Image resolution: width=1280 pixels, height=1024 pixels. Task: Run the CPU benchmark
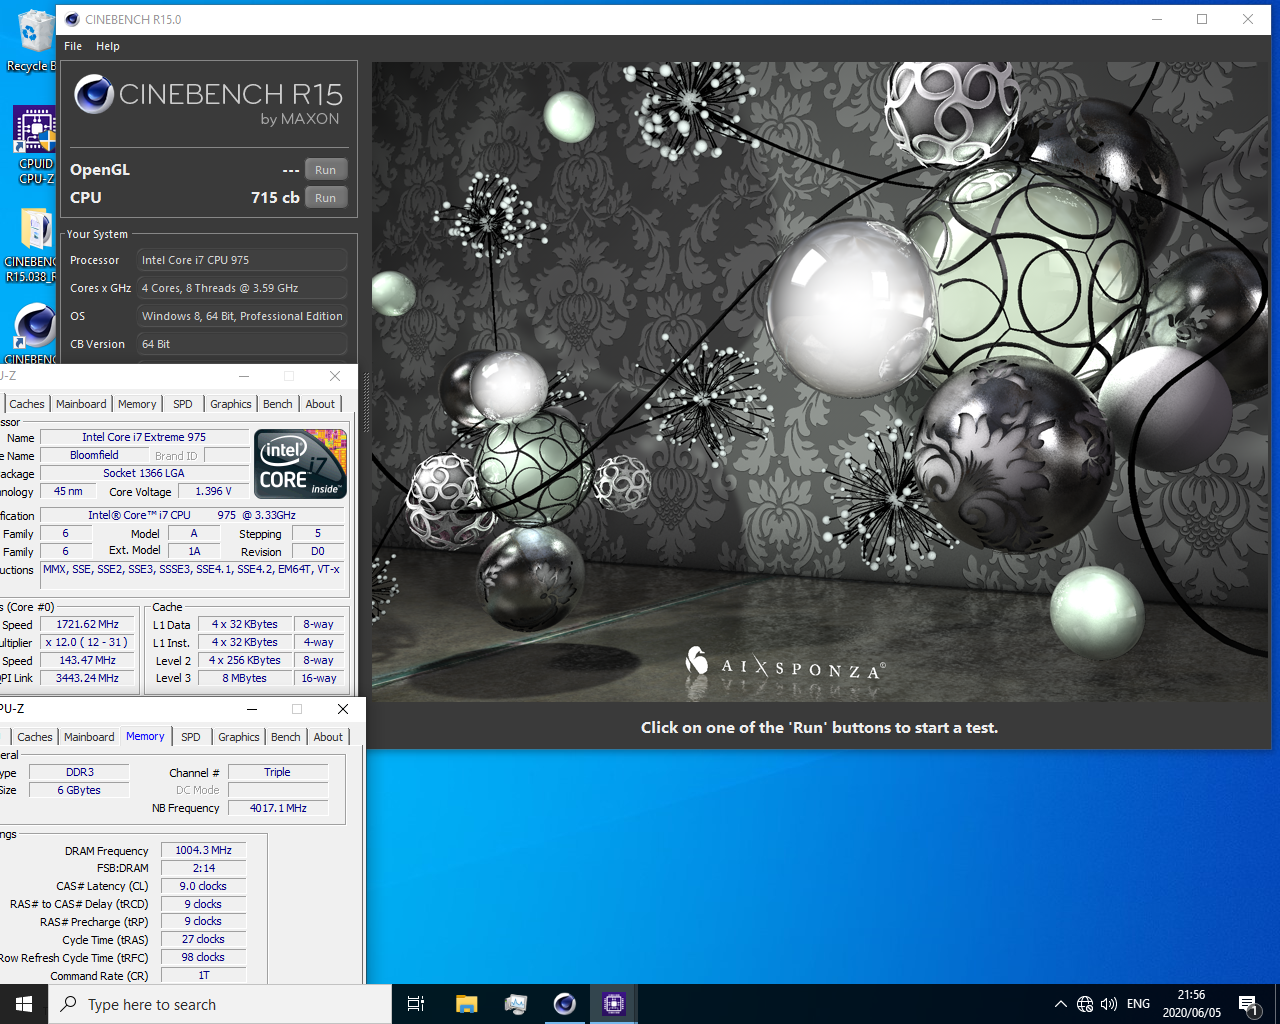point(326,198)
